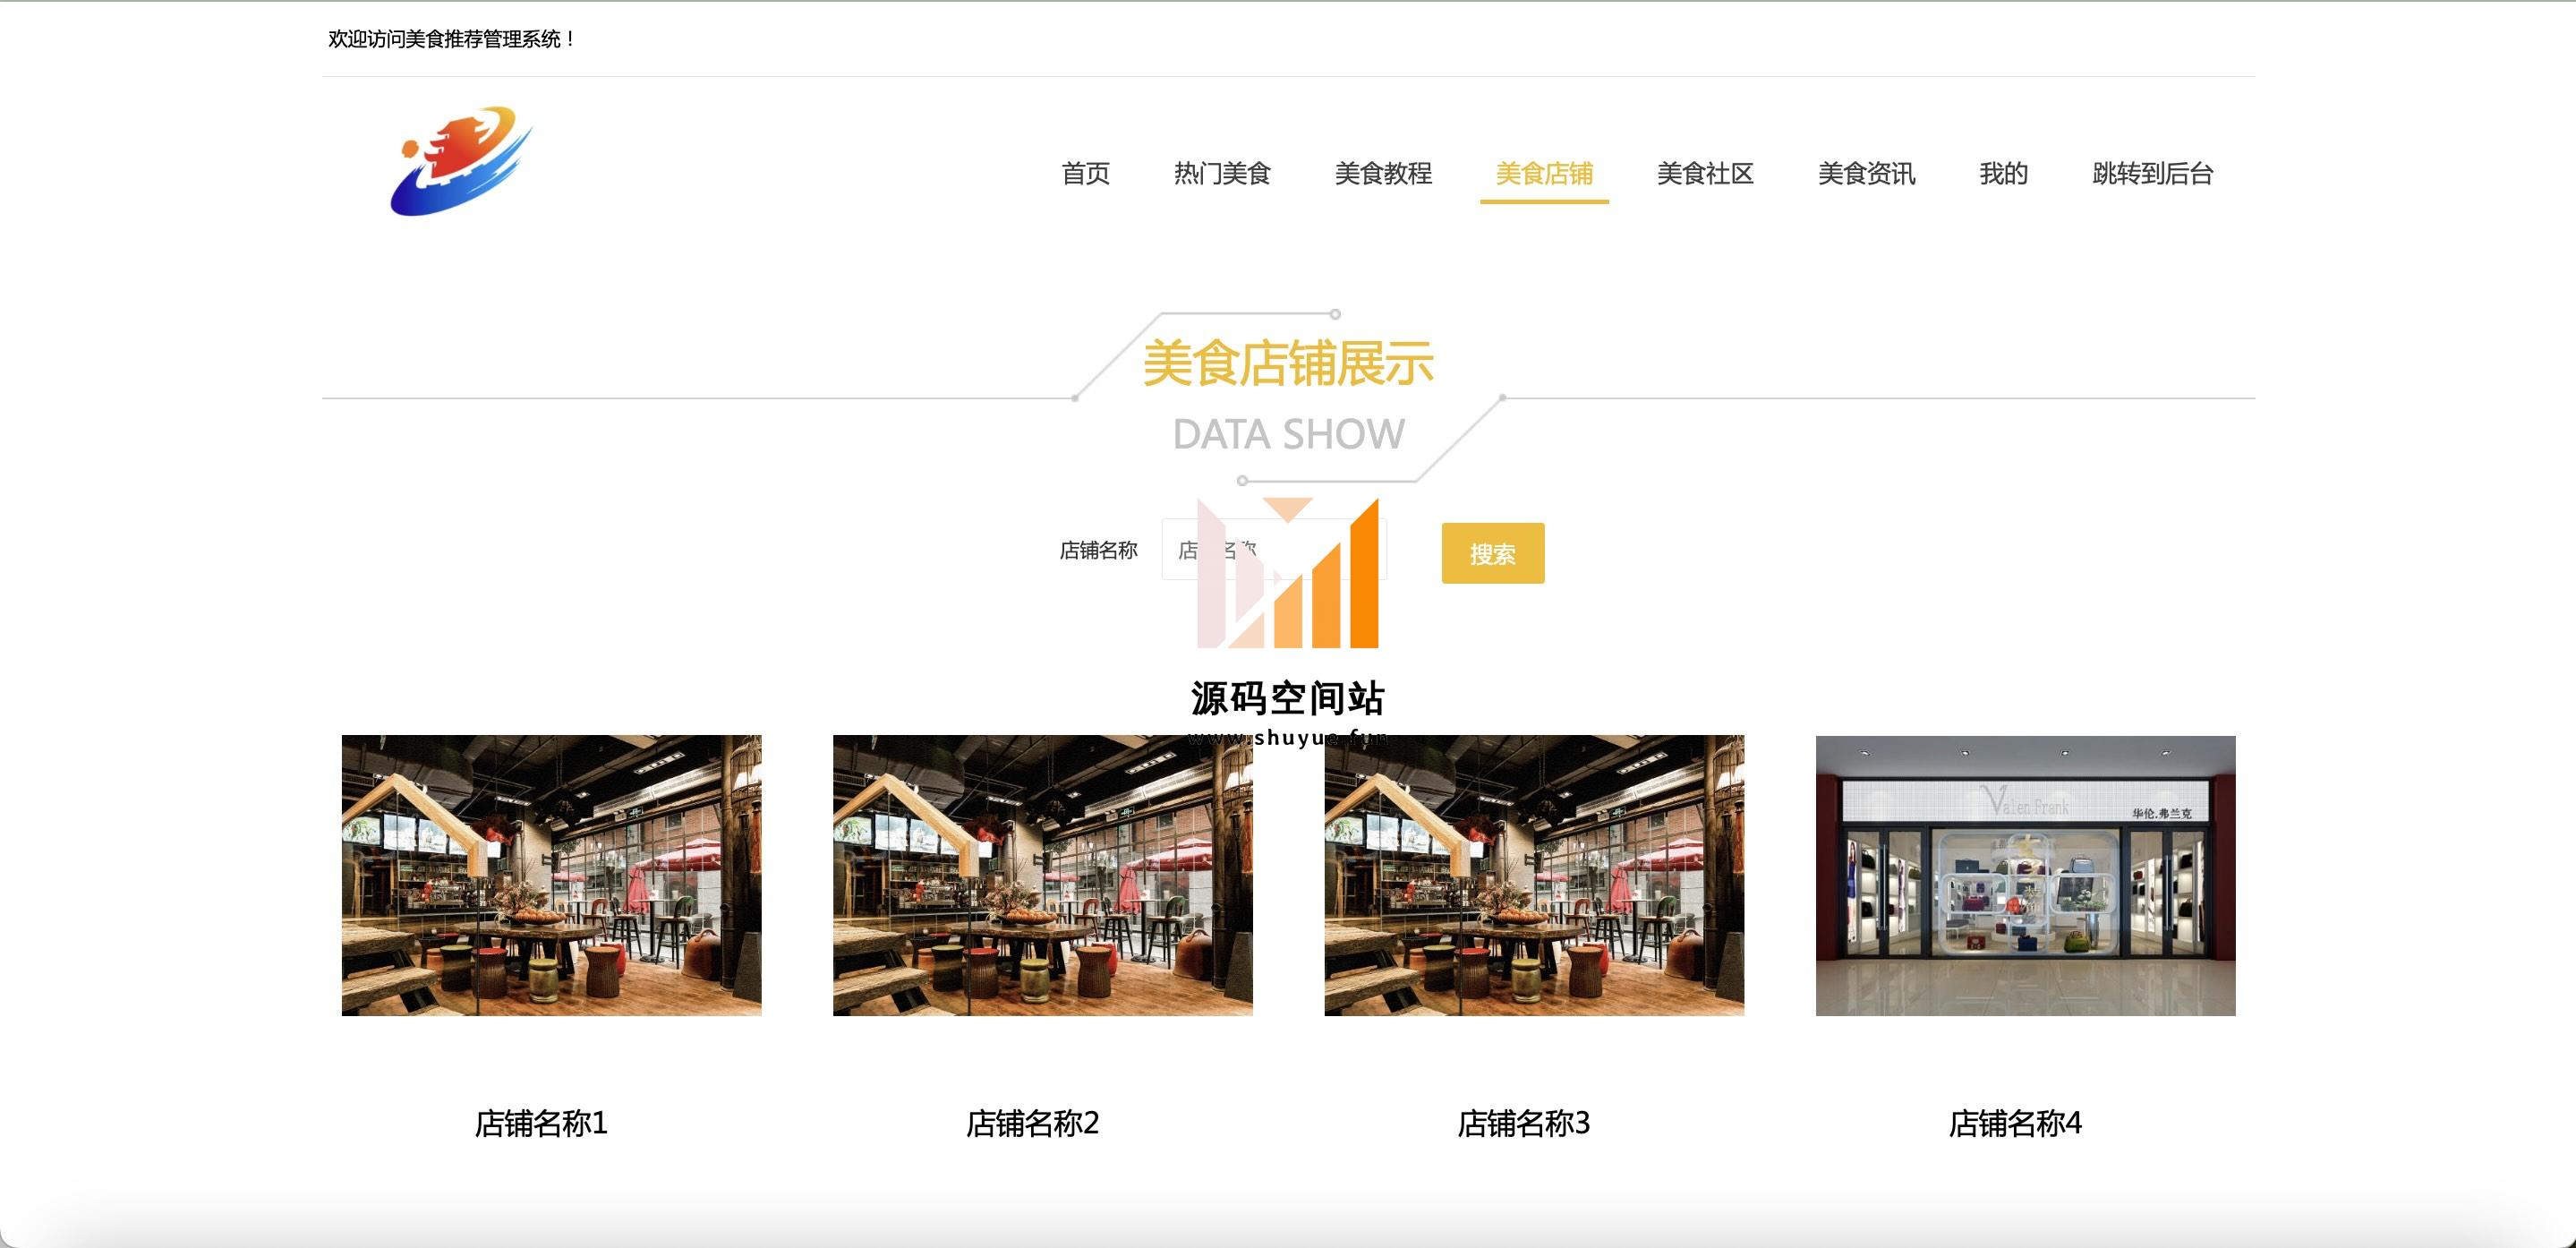Focus the 店铺名称 search input field

tap(1273, 550)
